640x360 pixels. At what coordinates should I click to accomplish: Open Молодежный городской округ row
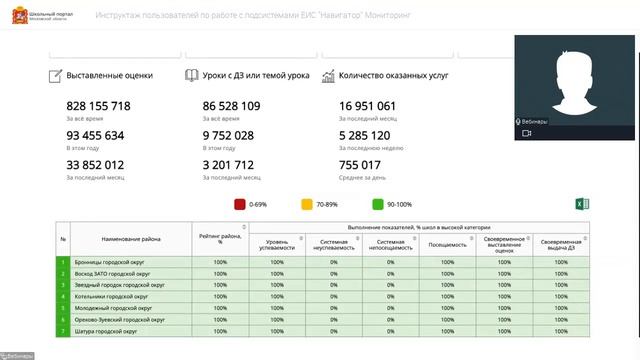coord(323,308)
